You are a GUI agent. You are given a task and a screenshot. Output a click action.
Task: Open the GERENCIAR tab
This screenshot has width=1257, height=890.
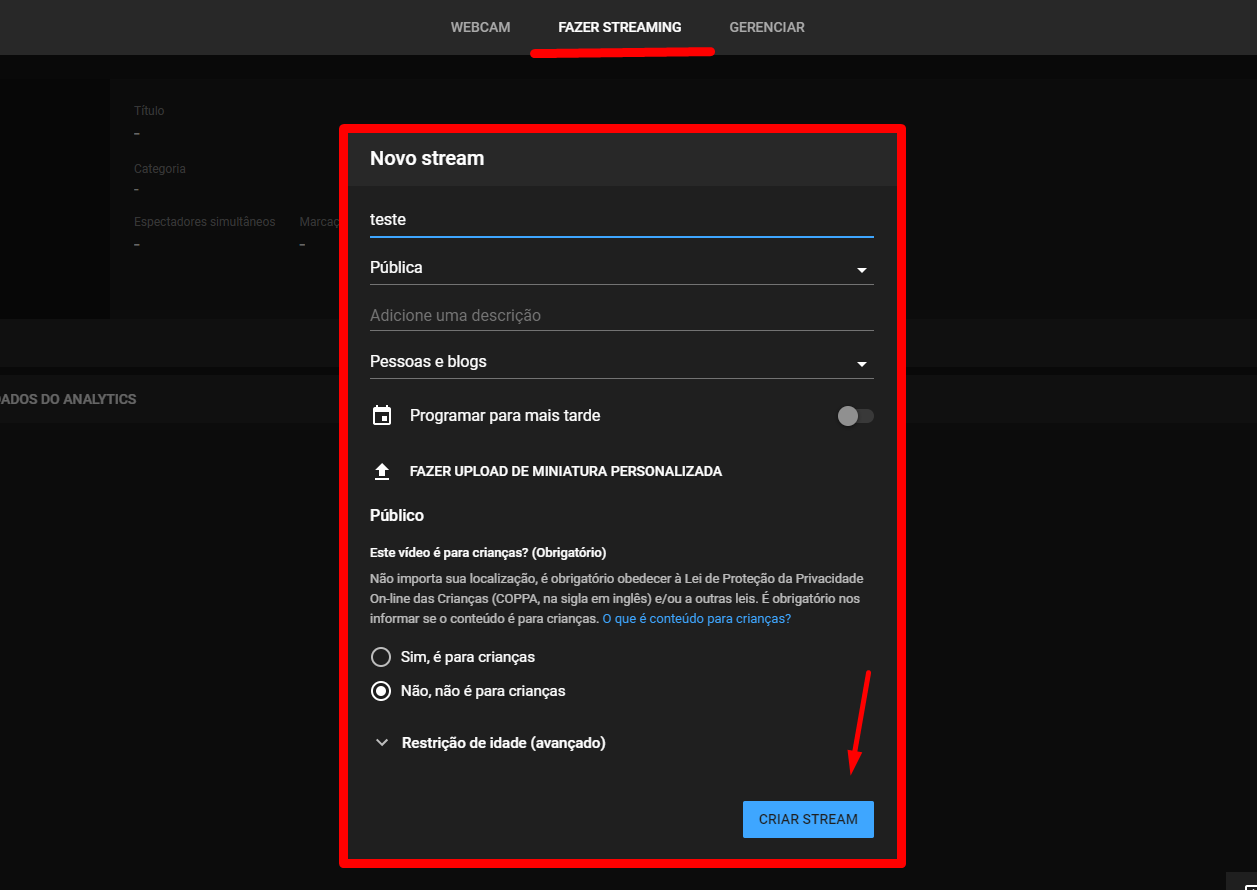[x=767, y=27]
